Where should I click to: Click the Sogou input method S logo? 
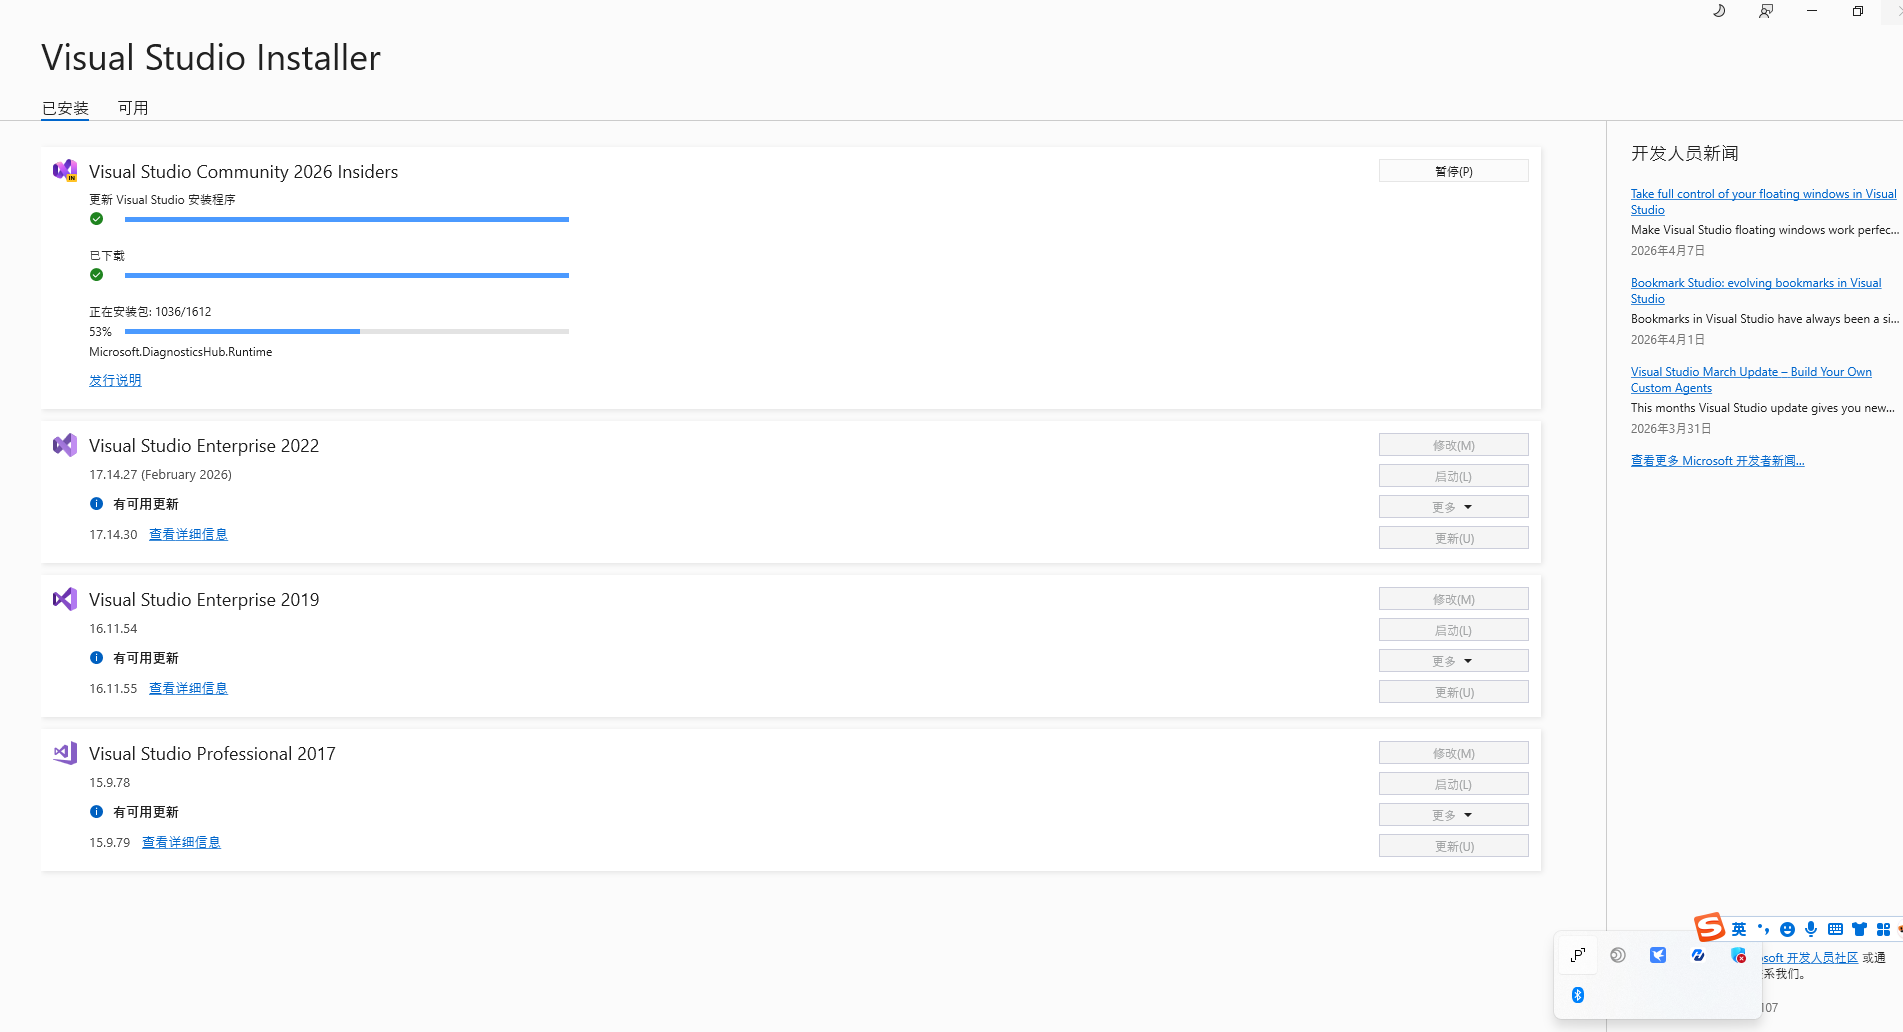point(1709,928)
